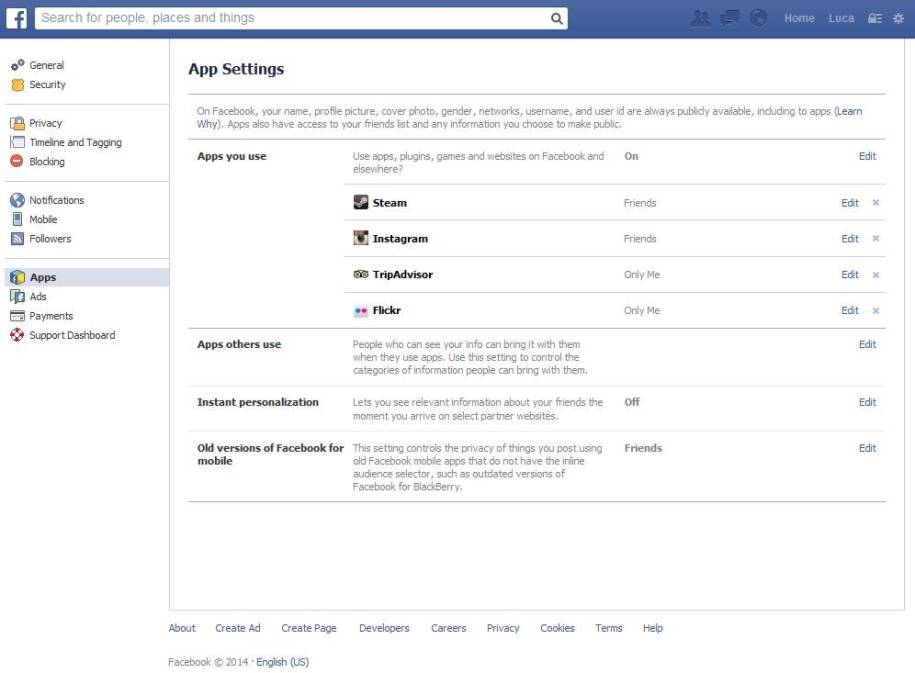Screen dimensions: 915x673
Task: Click the Instagram app icon
Action: pyautogui.click(x=361, y=238)
